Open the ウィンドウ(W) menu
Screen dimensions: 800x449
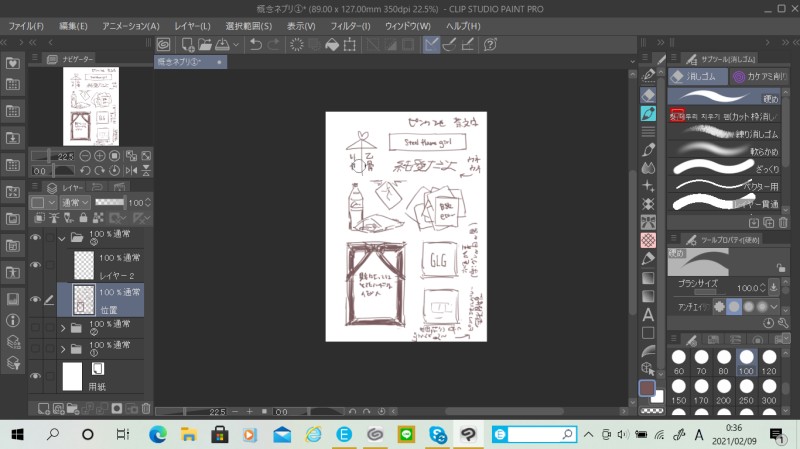click(408, 26)
